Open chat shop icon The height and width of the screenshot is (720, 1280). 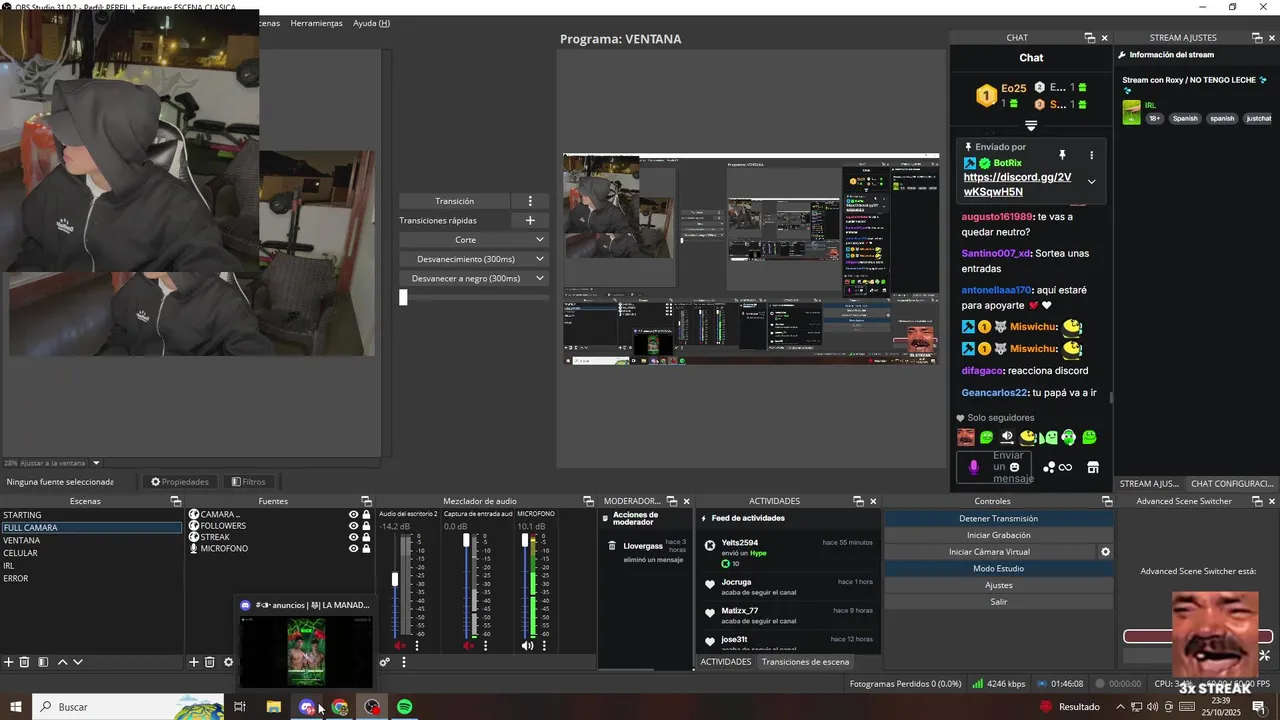[x=1093, y=467]
